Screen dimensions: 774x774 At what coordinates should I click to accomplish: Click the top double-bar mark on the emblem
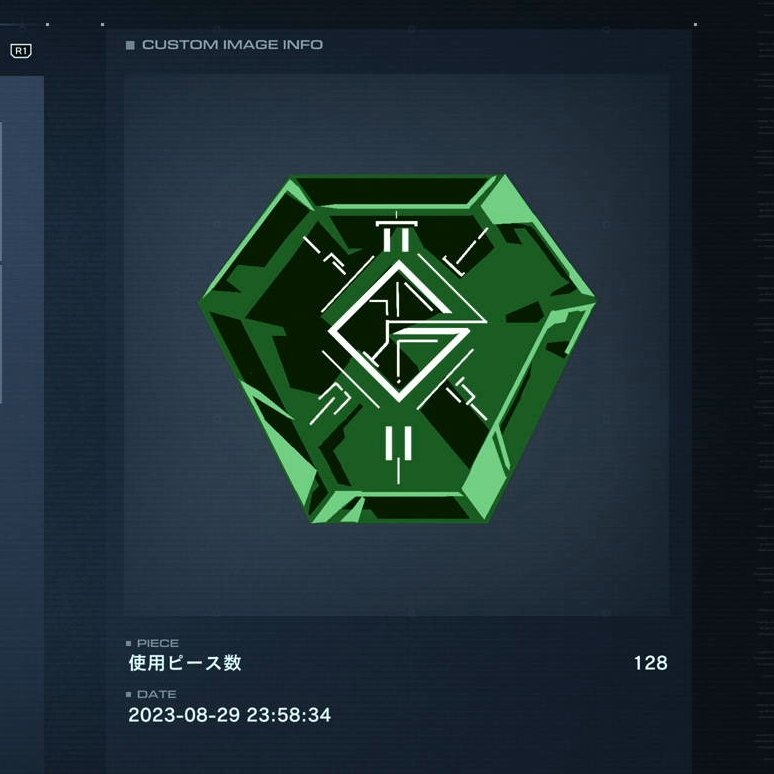[x=396, y=233]
